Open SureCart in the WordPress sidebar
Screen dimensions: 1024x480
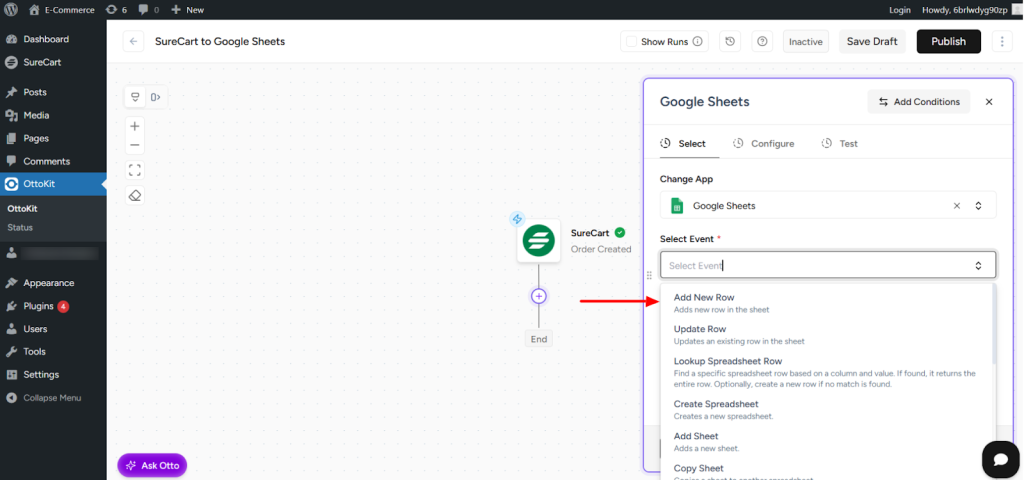point(43,62)
